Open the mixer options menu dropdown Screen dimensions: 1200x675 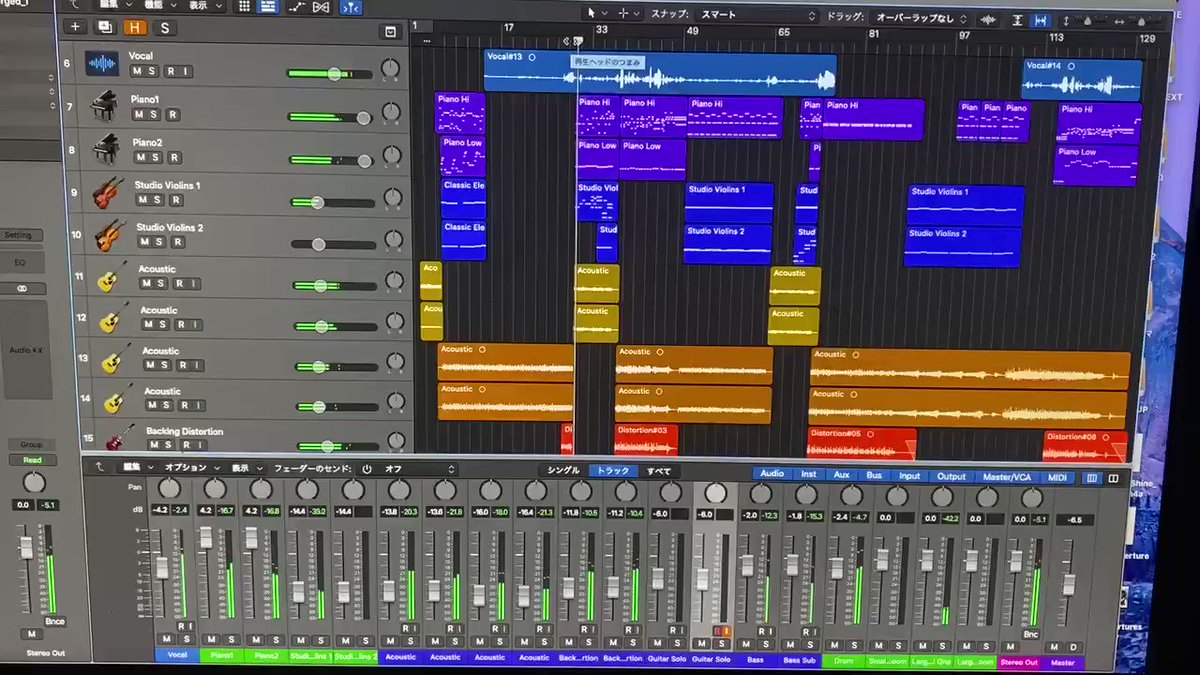click(190, 467)
